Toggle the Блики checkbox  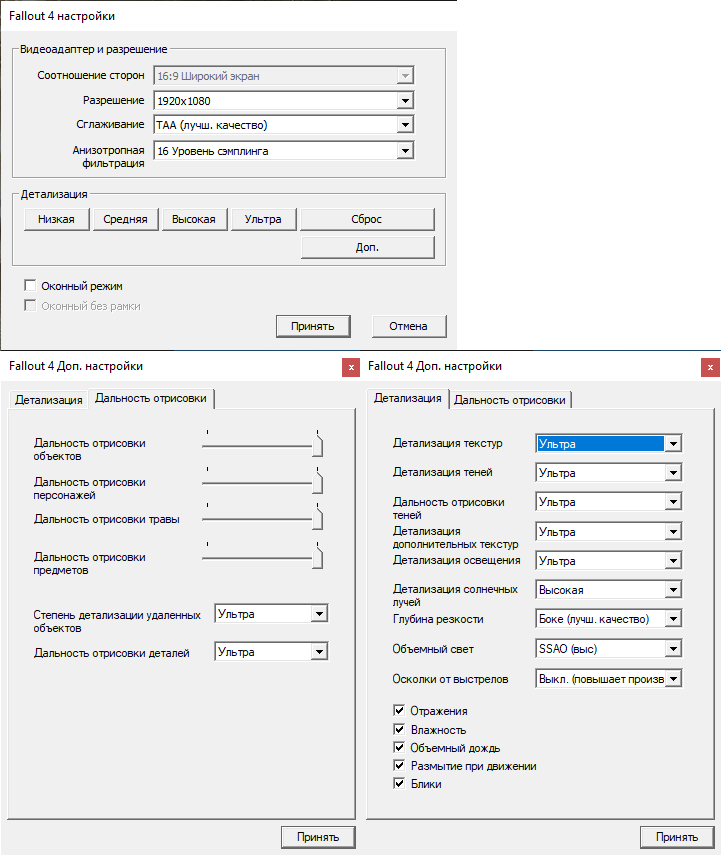(x=399, y=783)
